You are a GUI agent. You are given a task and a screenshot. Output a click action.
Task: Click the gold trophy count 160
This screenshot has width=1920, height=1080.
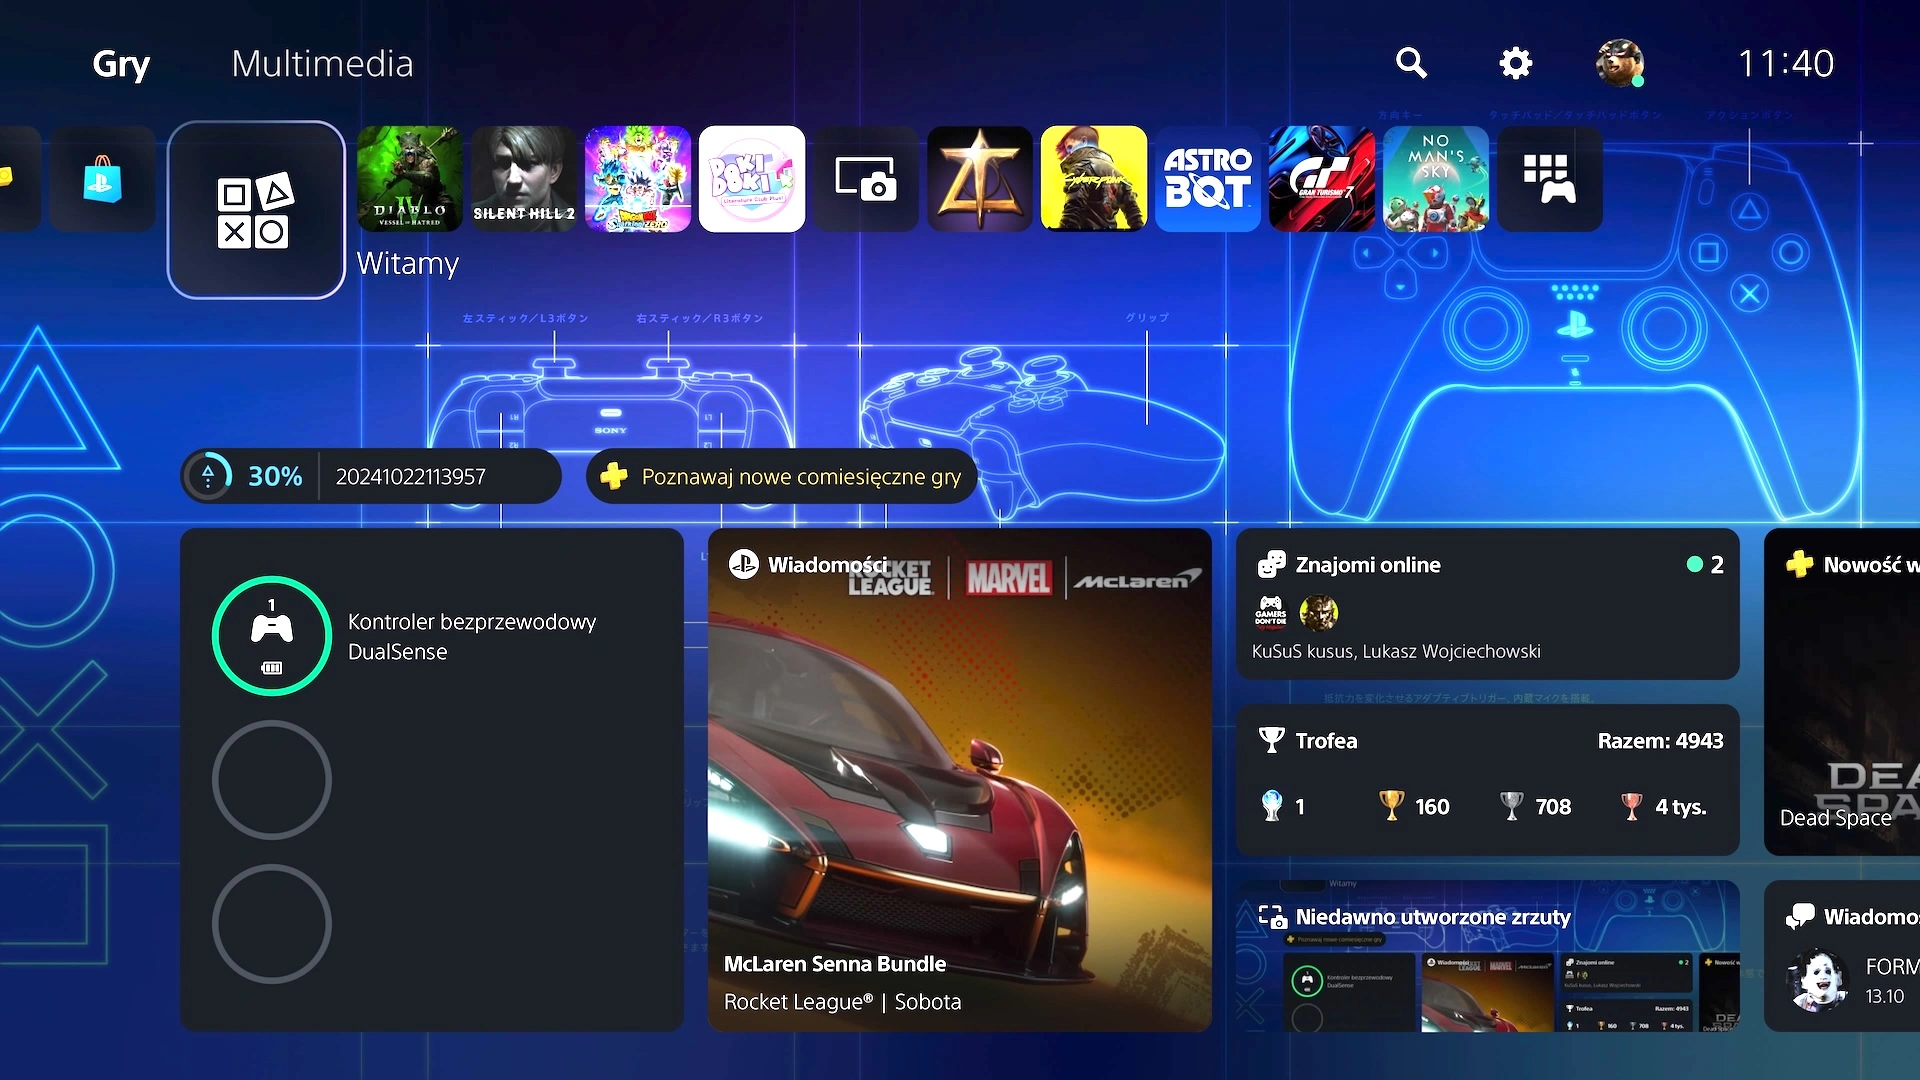1414,806
